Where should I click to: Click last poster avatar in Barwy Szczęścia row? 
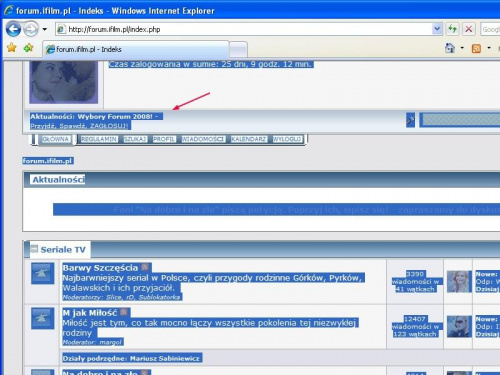[459, 282]
